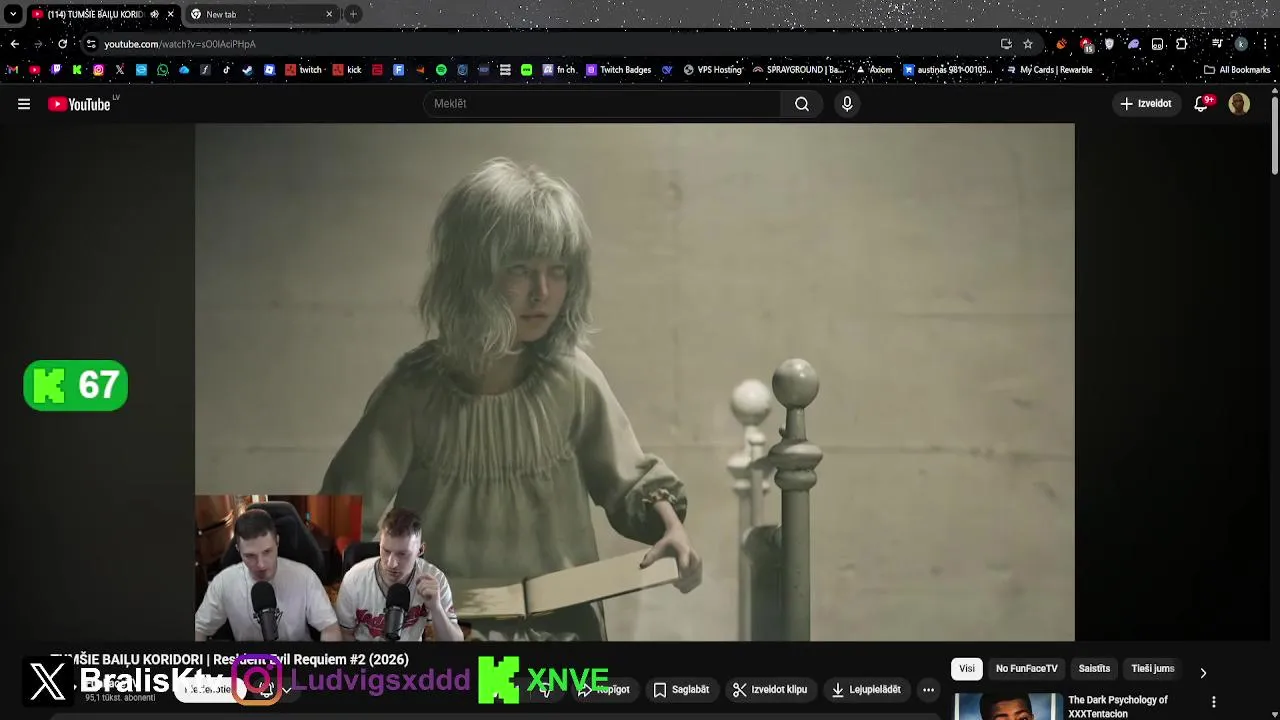Open the YouTube bookmark icon

click(34, 70)
